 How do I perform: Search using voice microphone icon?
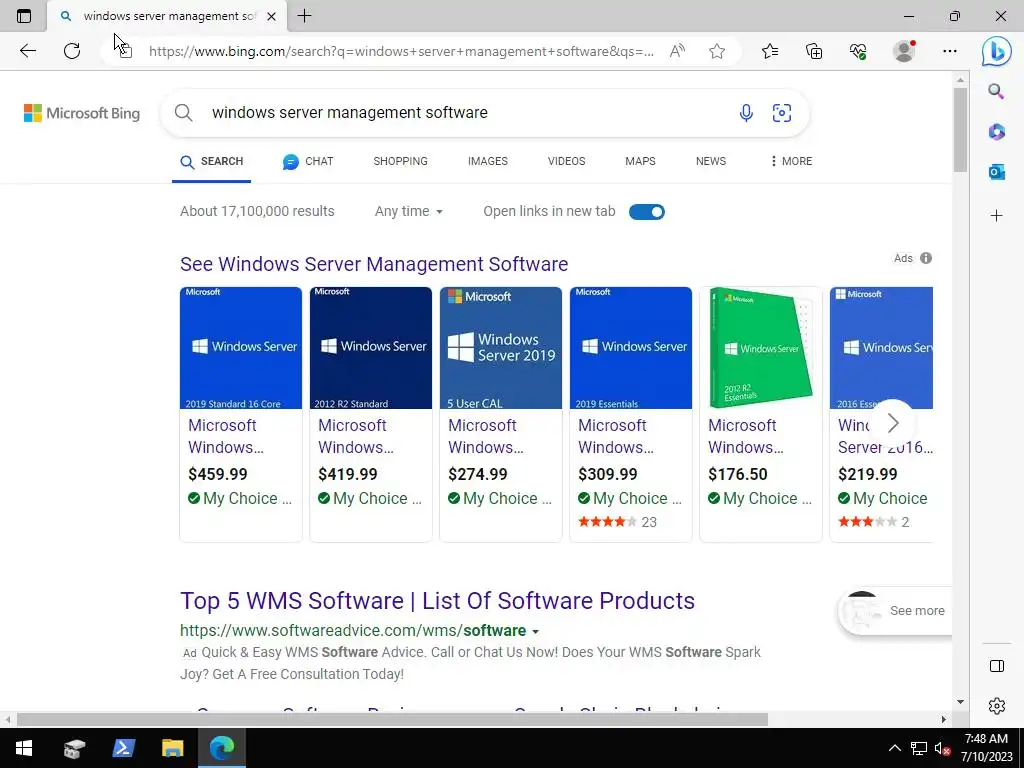(x=746, y=113)
